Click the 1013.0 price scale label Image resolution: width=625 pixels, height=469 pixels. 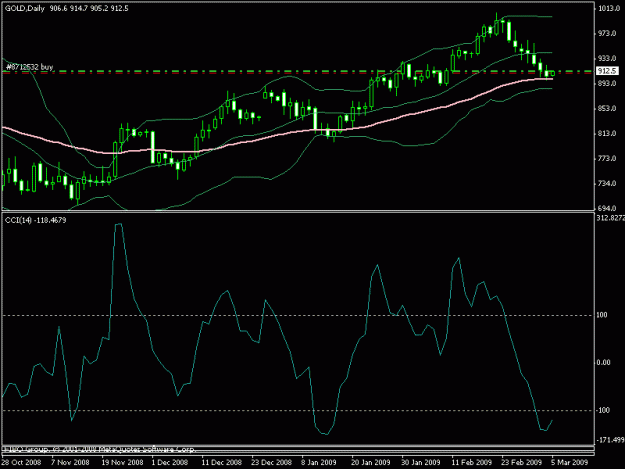tap(607, 8)
